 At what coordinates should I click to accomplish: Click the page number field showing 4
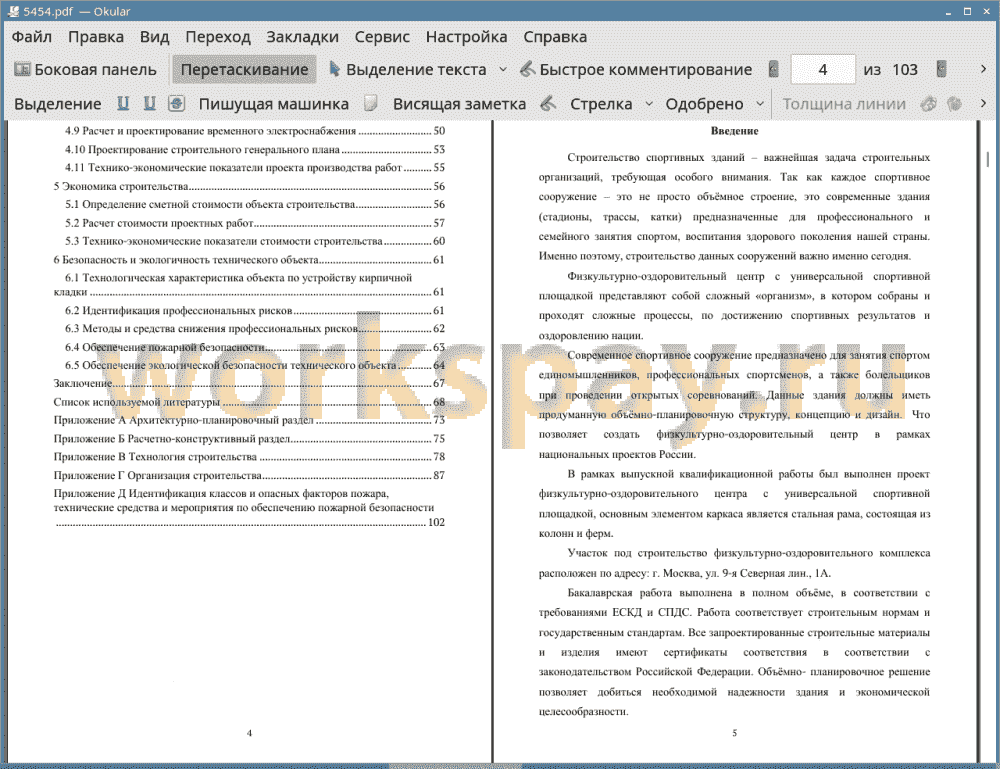click(x=823, y=70)
